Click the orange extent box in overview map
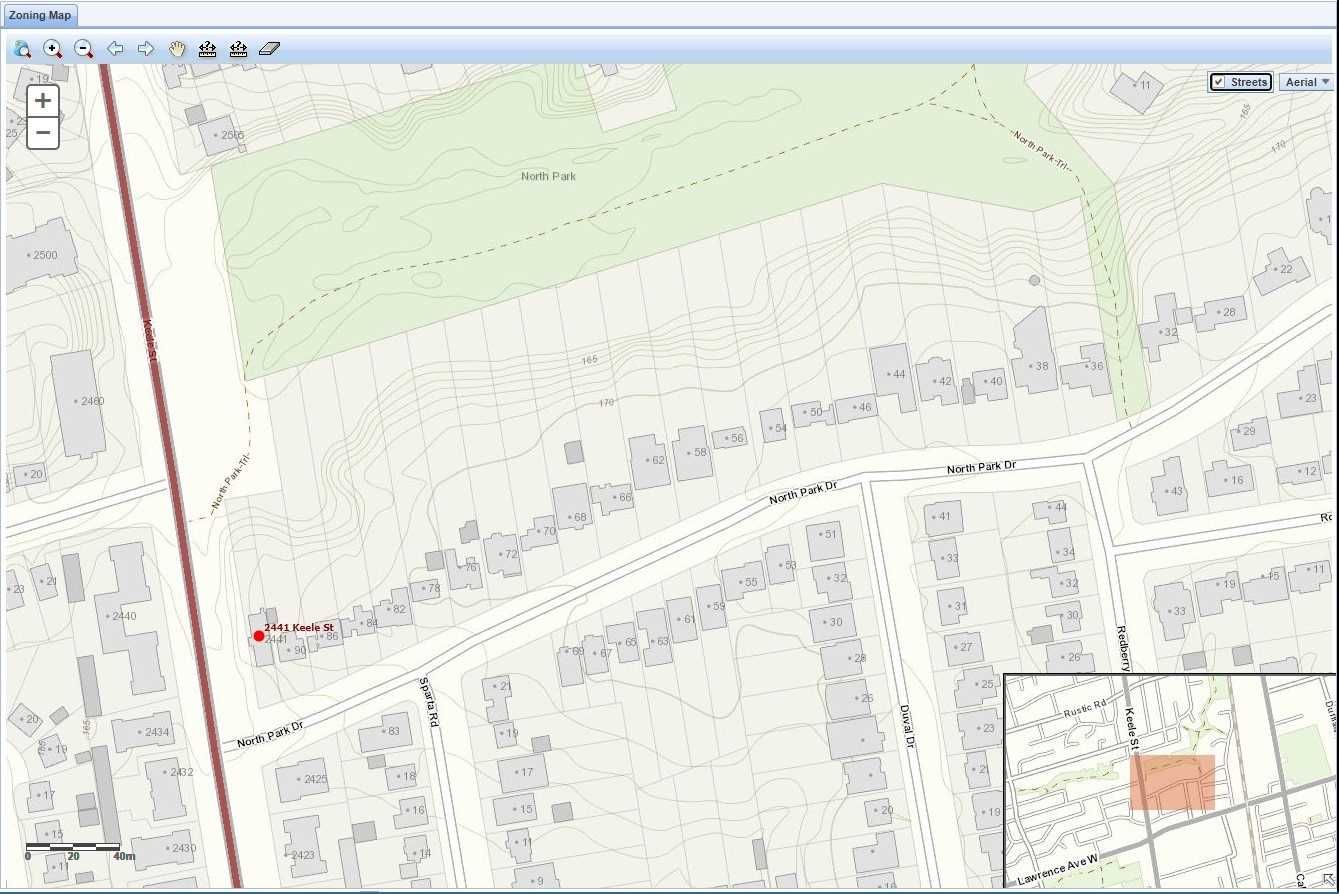The height and width of the screenshot is (894, 1339). click(x=1172, y=782)
